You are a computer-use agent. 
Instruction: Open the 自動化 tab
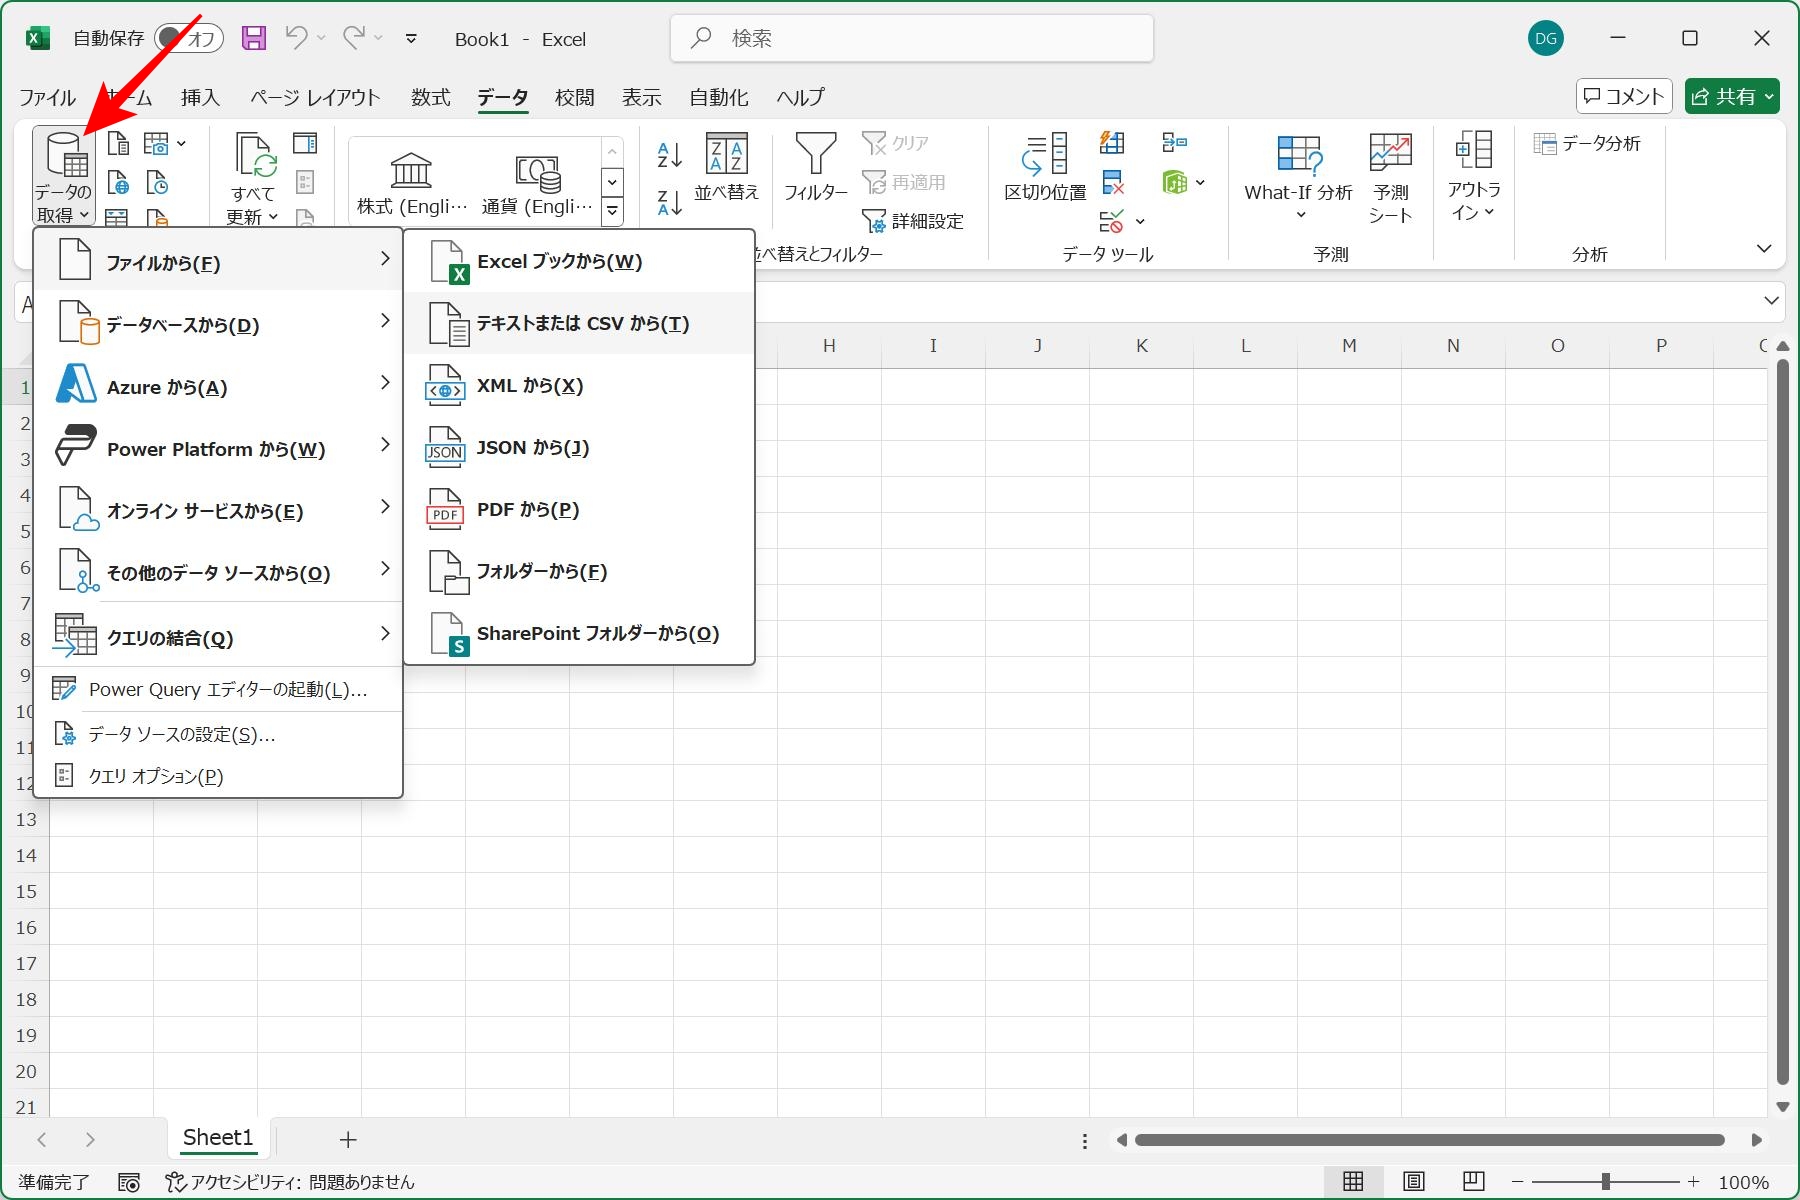click(x=719, y=97)
